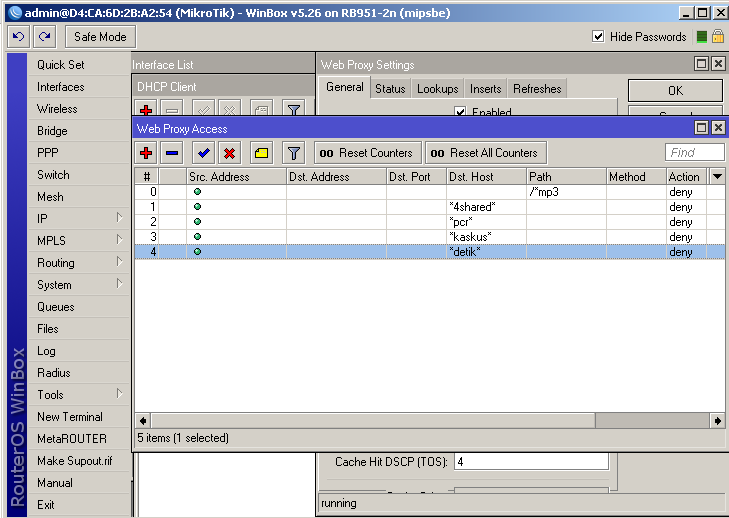Viewport: 729px width, 518px height.
Task: Click the Cache Hit DSCP (TOS) field
Action: tap(531, 462)
